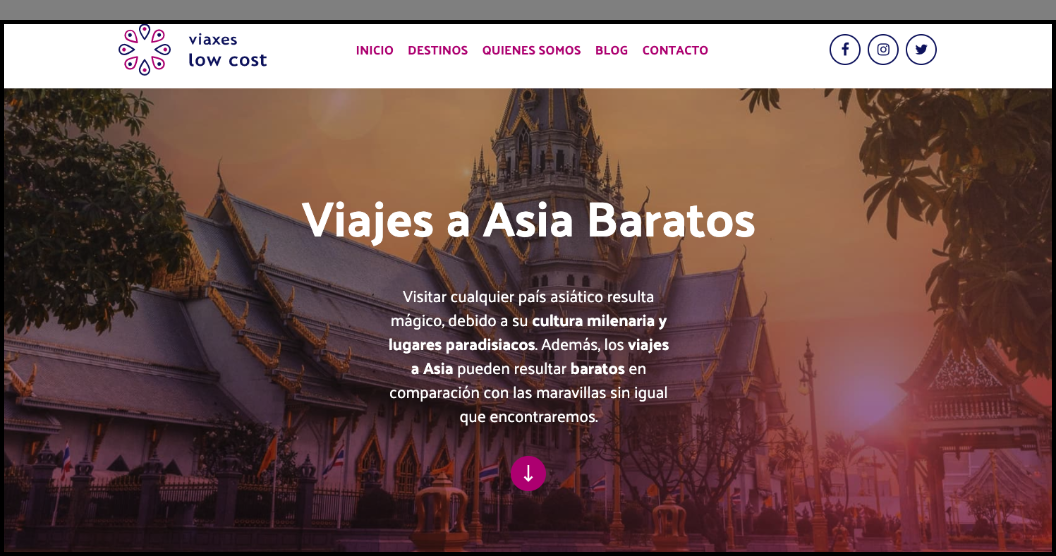Open the Twitter social icon
The image size is (1056, 556).
point(921,49)
